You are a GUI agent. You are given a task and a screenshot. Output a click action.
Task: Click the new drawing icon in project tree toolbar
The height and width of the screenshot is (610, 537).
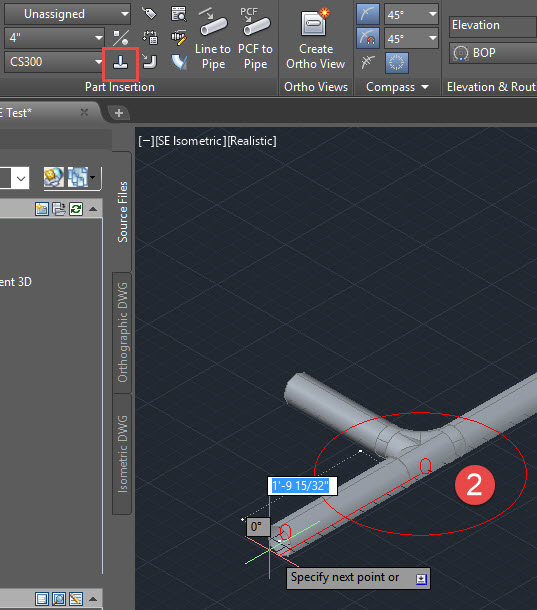point(42,209)
